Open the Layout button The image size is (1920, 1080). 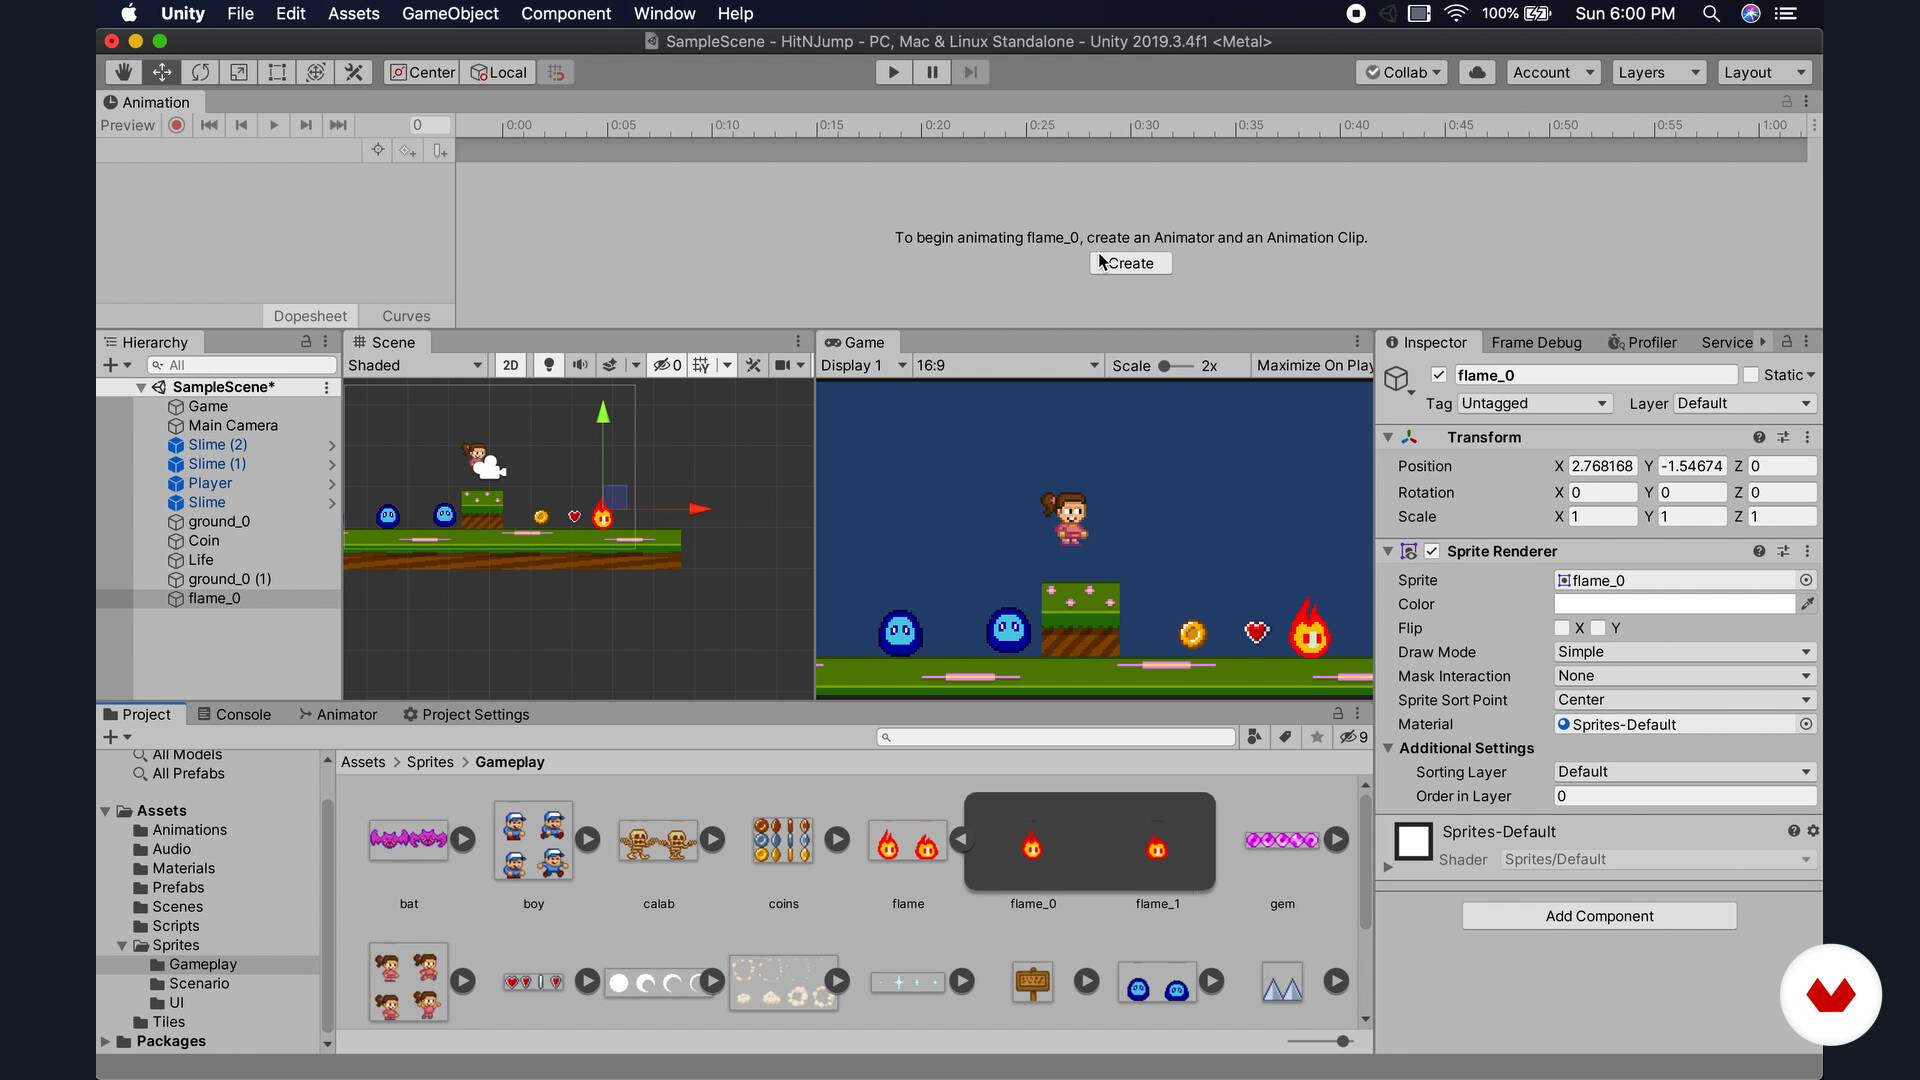(1765, 72)
